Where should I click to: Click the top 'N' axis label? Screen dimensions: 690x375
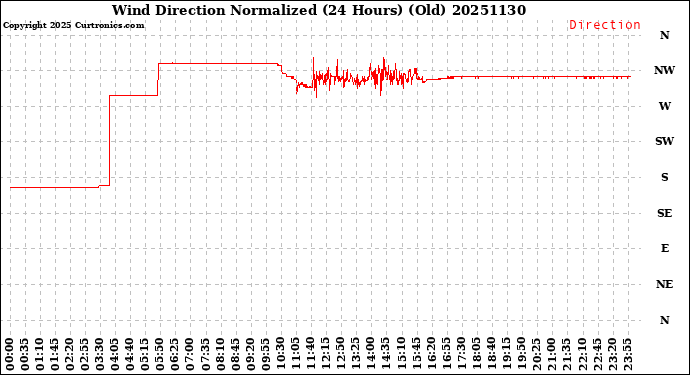point(664,35)
